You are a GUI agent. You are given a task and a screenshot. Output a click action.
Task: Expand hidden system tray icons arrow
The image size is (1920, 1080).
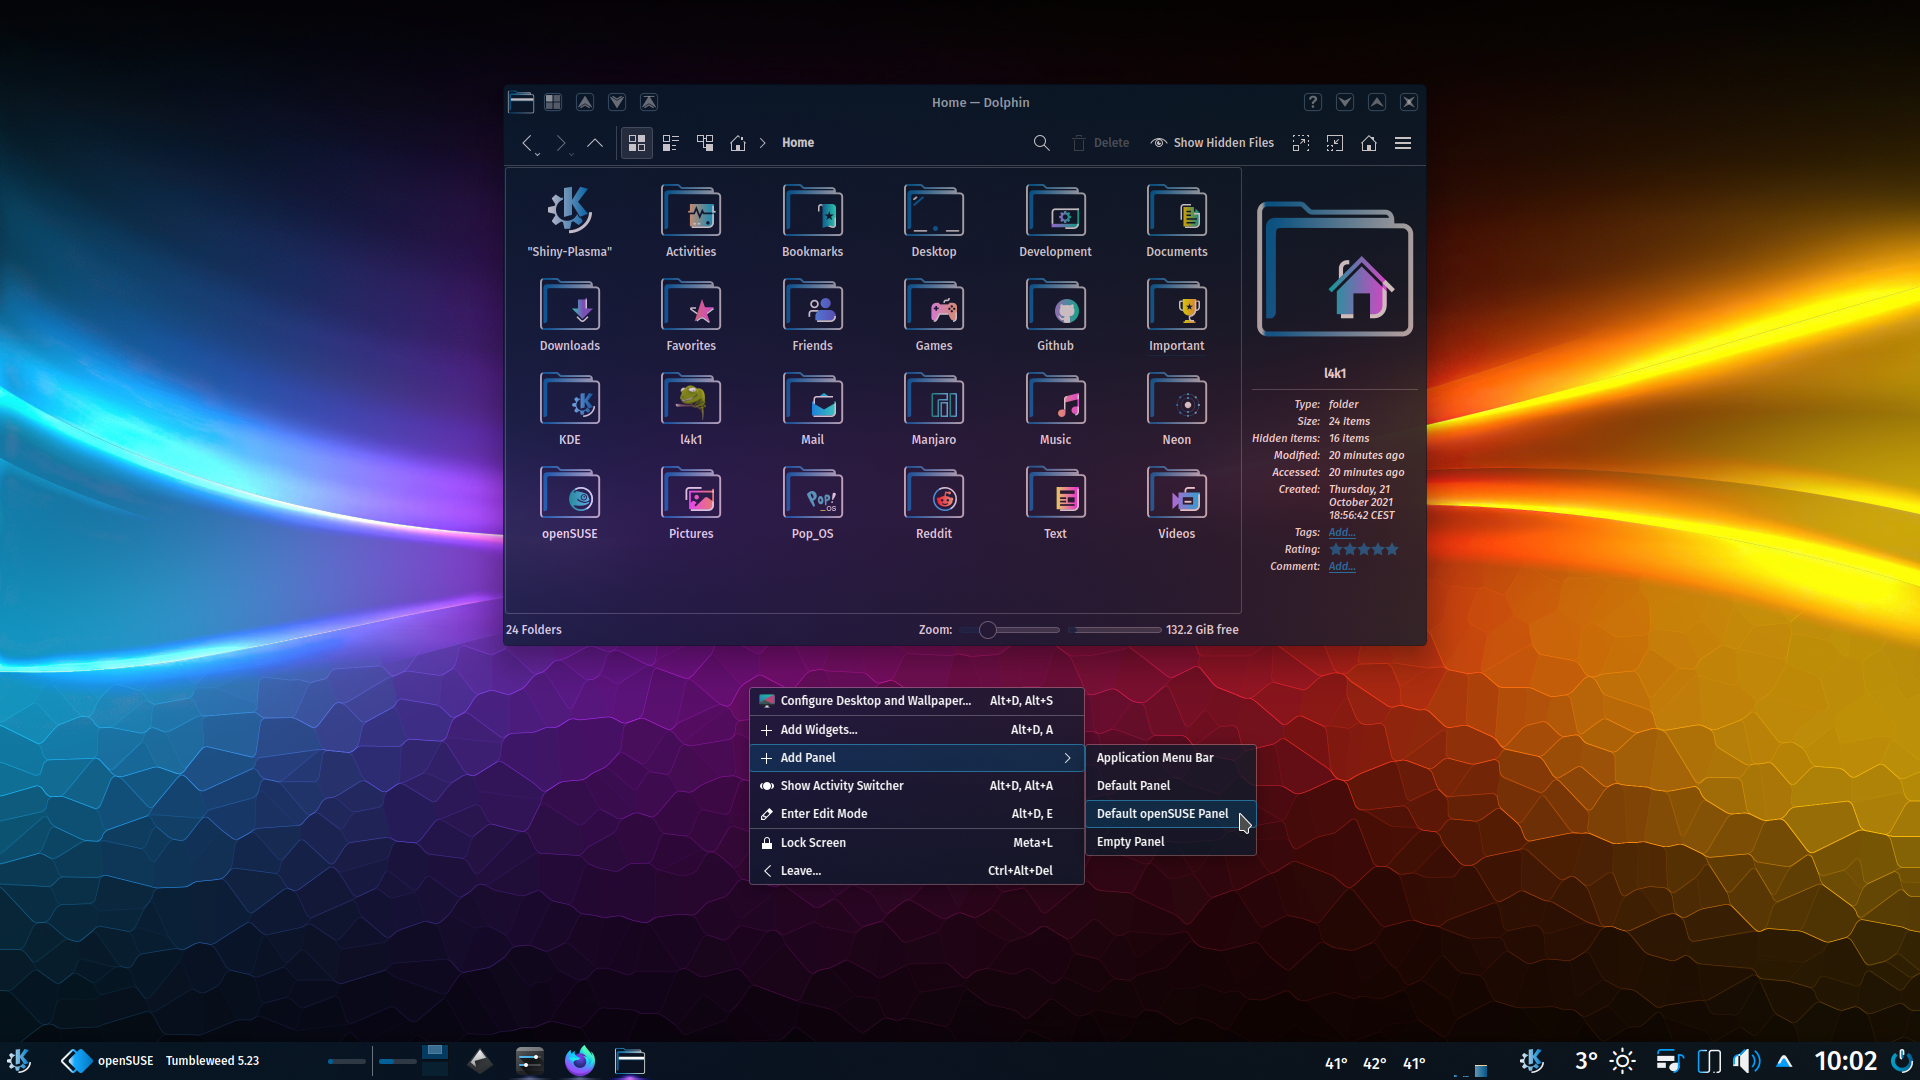coord(1784,1062)
